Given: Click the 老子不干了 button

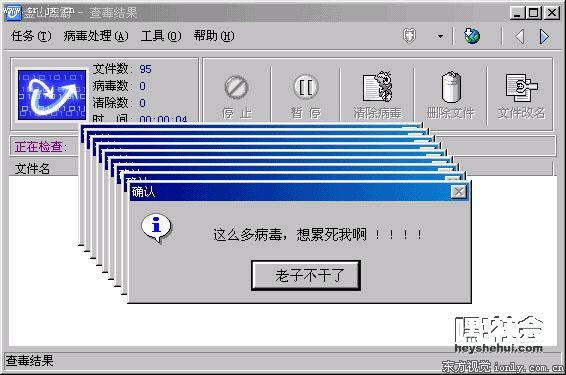Looking at the screenshot, I should (306, 275).
